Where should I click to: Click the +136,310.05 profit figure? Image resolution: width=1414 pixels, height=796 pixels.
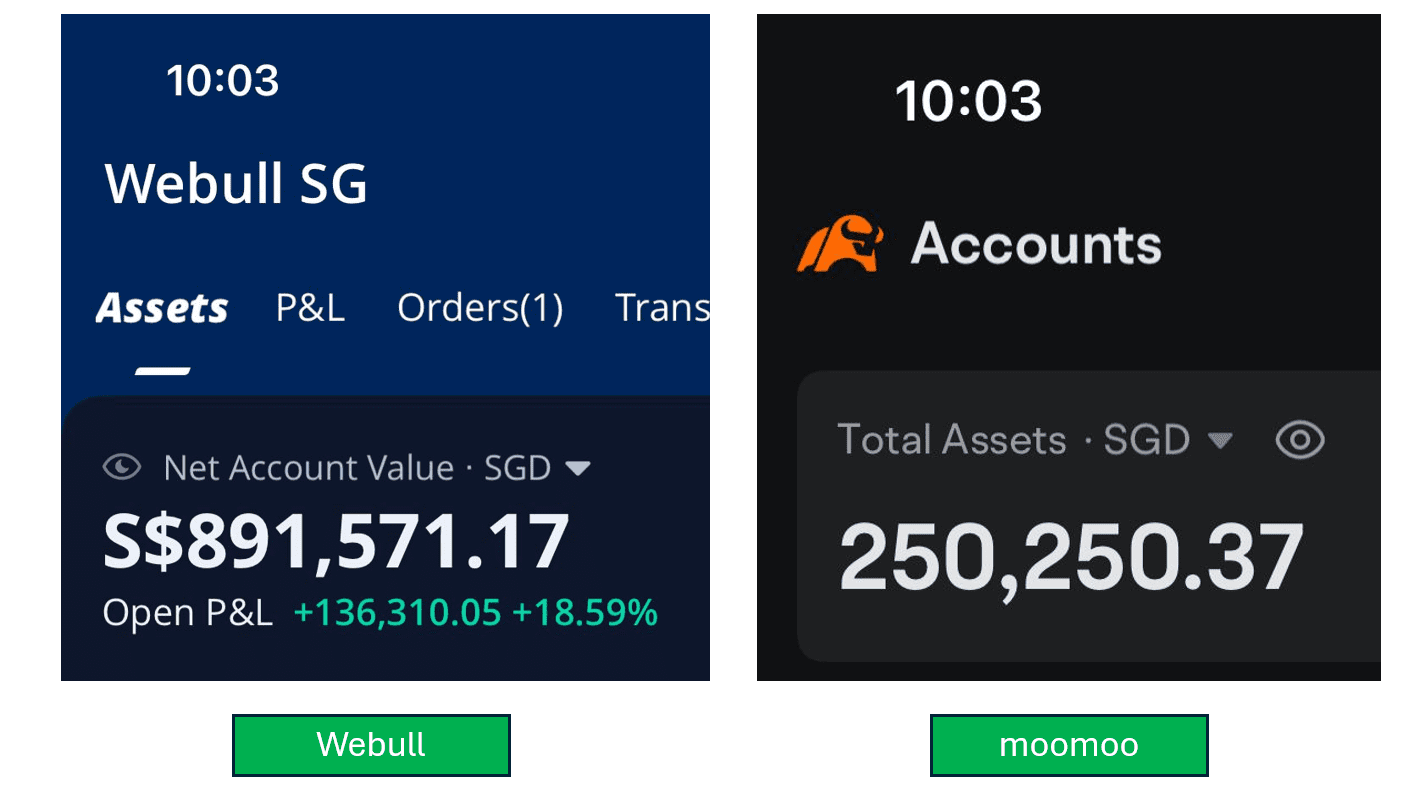[x=397, y=613]
